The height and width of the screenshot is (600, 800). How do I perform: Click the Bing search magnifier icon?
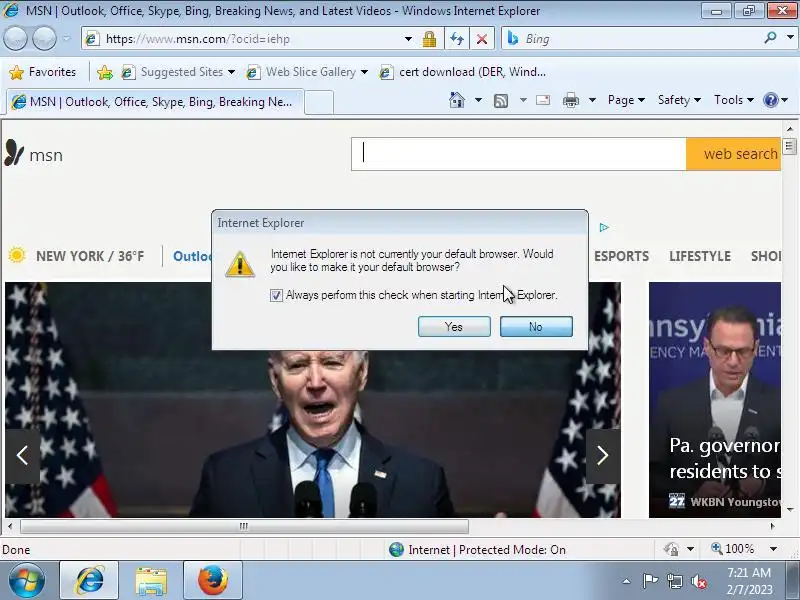770,38
